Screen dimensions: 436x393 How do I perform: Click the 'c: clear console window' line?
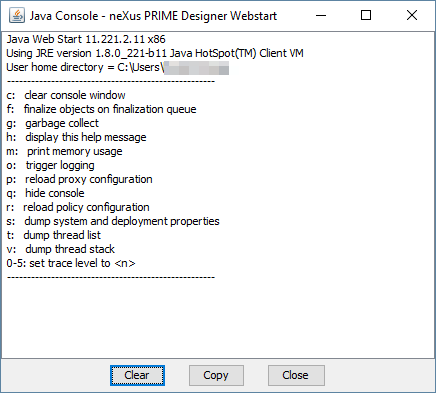point(66,95)
